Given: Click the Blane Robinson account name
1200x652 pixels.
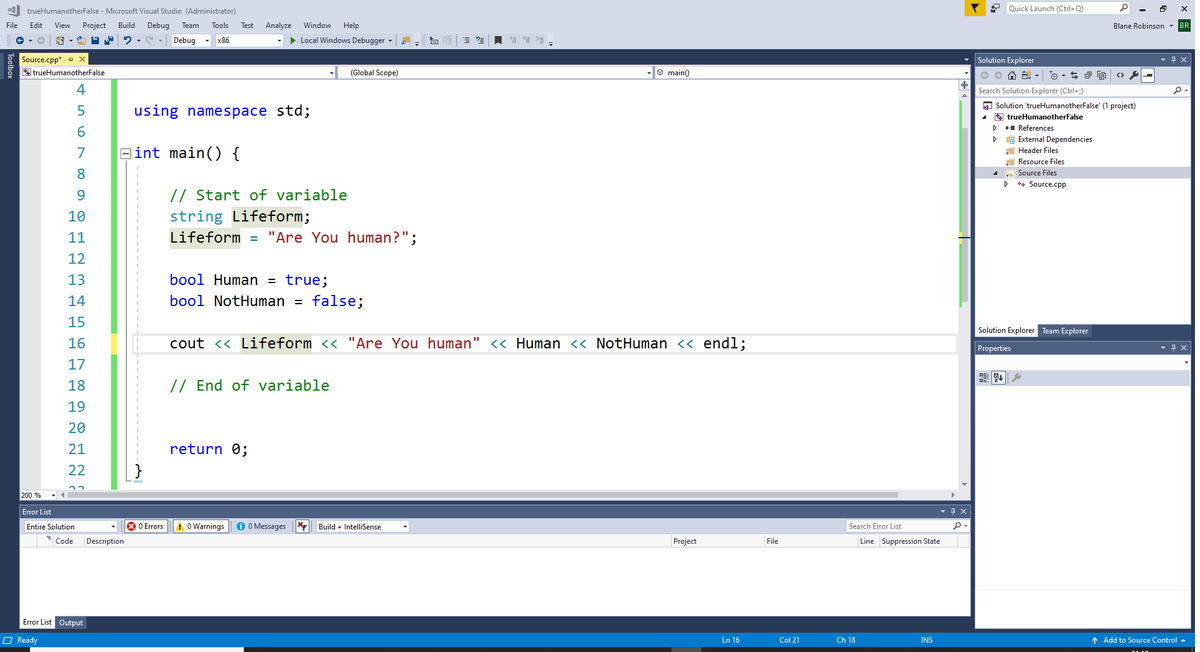Looking at the screenshot, I should (x=1138, y=25).
